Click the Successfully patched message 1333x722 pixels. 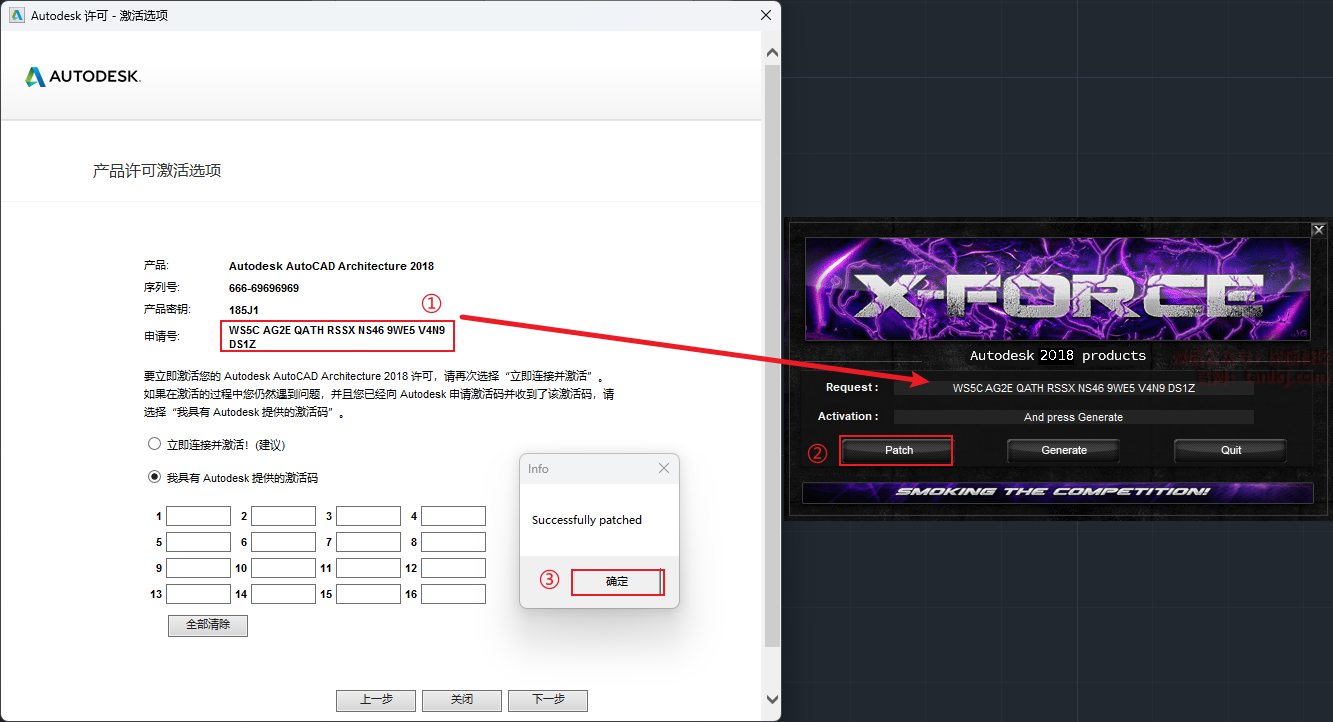(x=587, y=520)
